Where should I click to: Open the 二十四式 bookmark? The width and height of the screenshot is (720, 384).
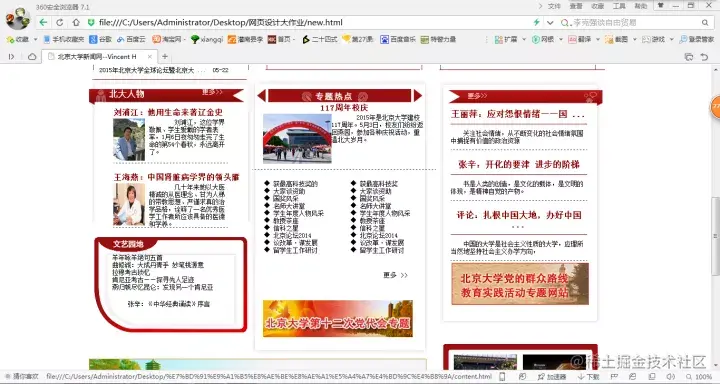pyautogui.click(x=320, y=40)
